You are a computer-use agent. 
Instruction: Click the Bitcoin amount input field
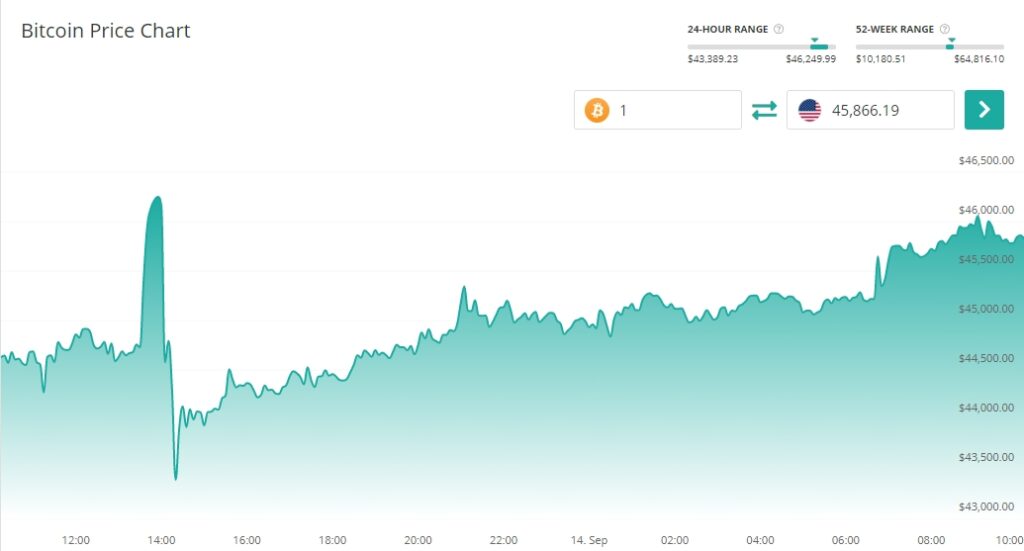675,110
